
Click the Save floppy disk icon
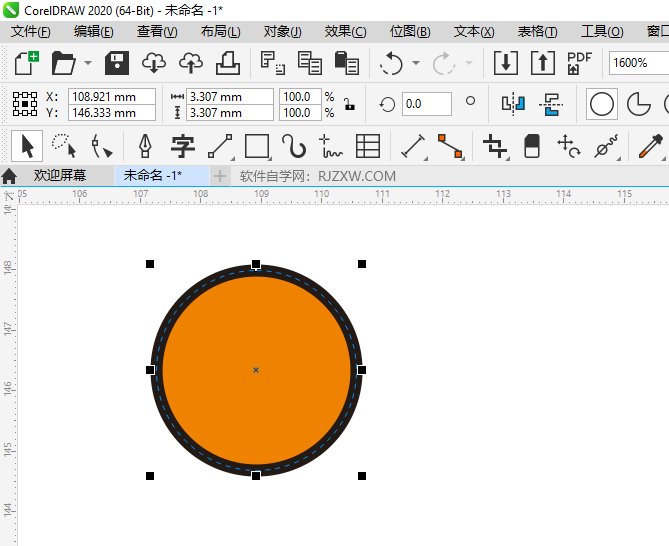click(x=117, y=63)
